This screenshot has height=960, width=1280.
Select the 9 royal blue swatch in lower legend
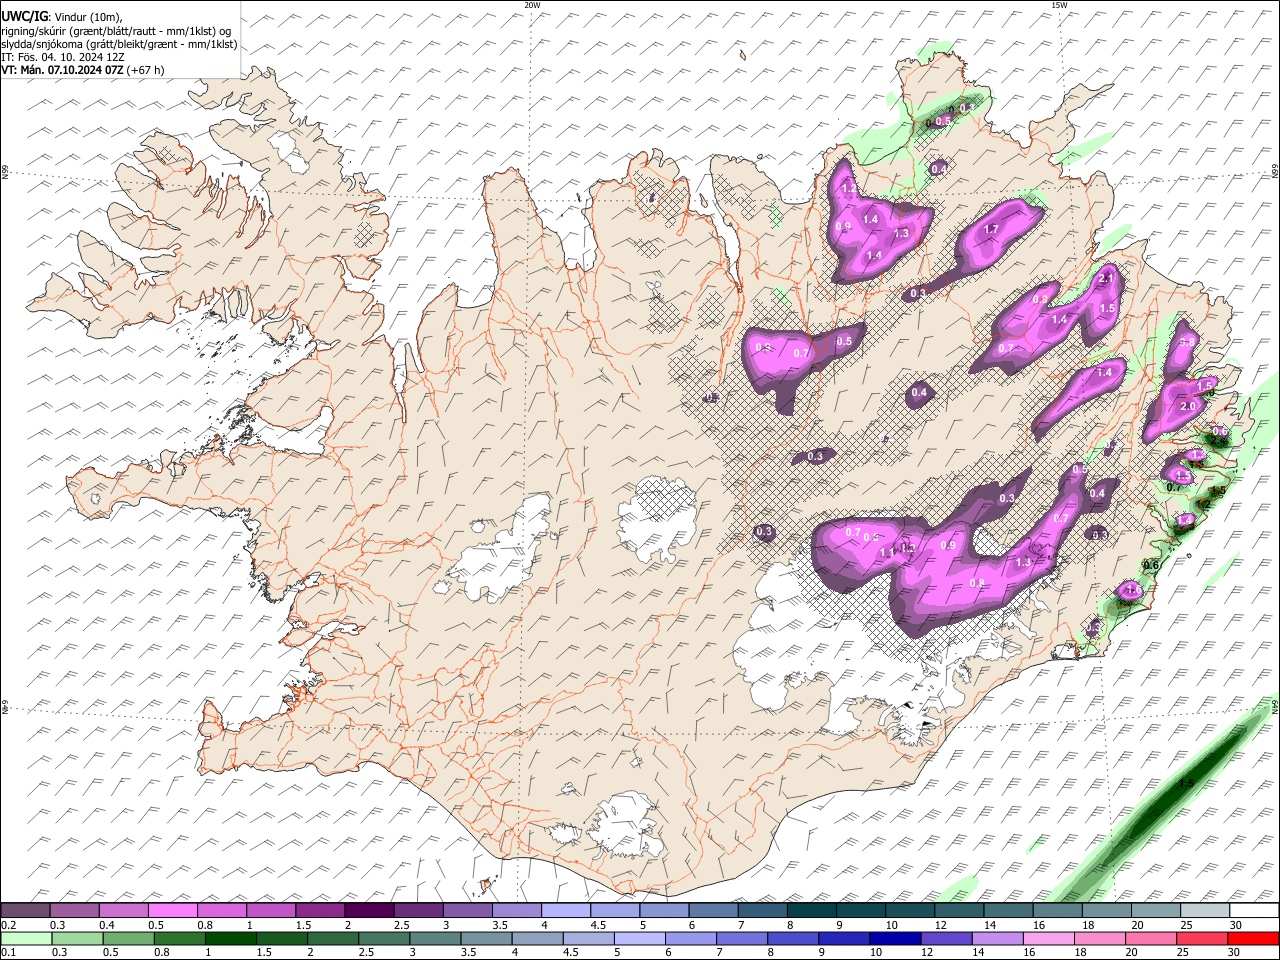[x=844, y=938]
